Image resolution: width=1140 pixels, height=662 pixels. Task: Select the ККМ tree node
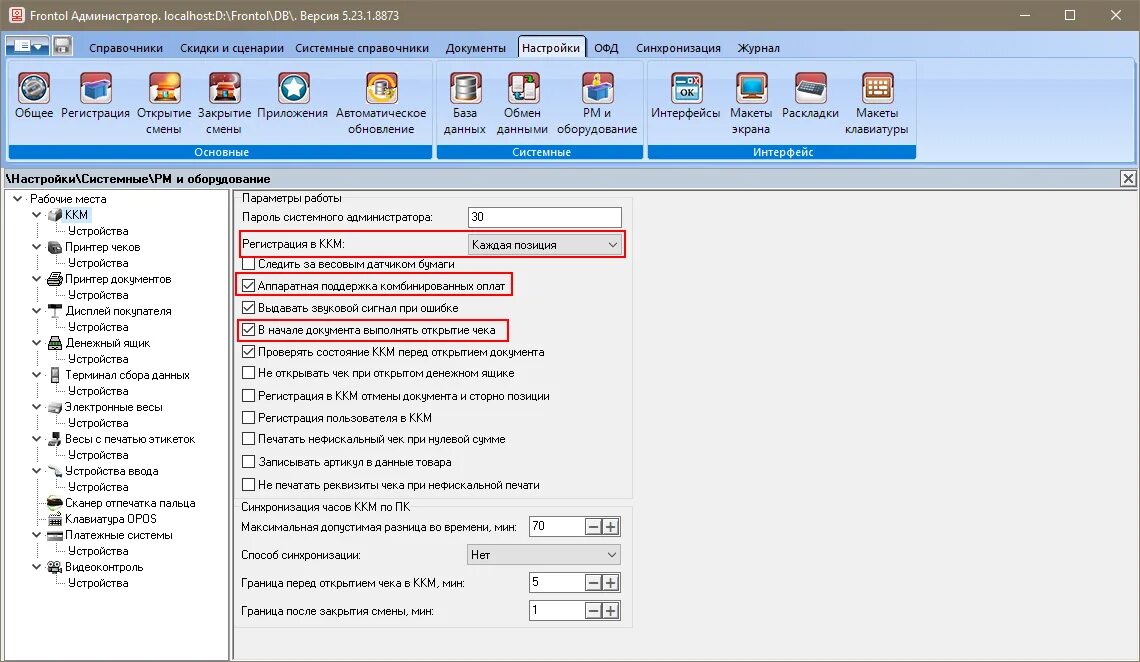pos(76,214)
